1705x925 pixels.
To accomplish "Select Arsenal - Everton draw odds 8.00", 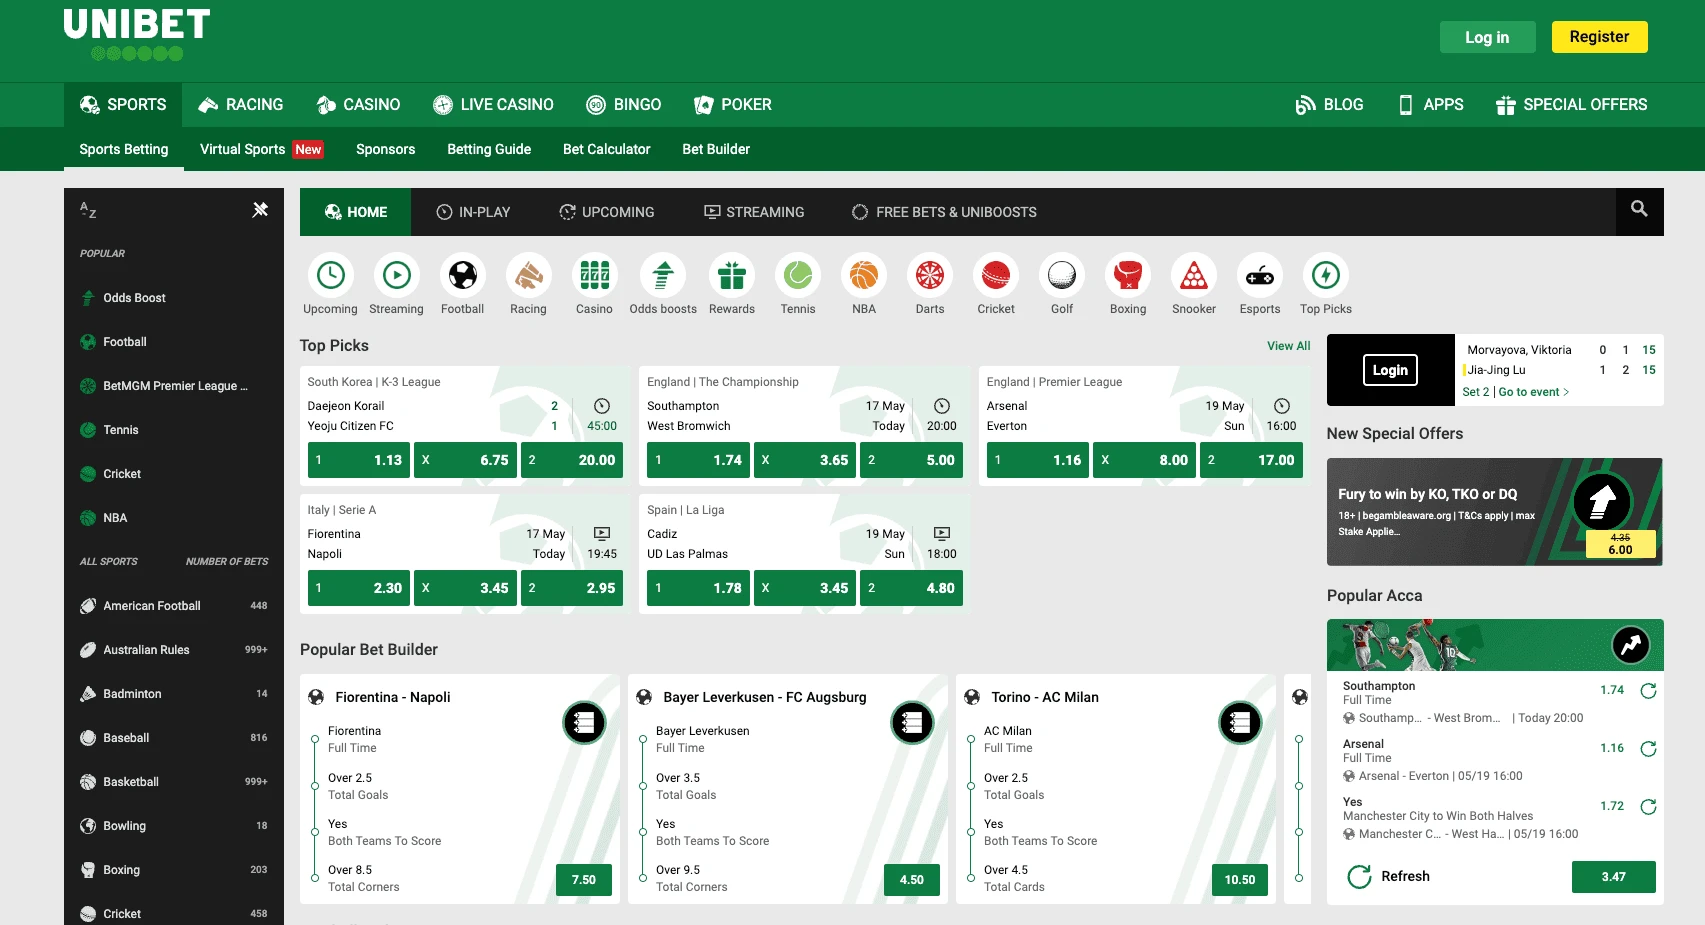I will 1144,460.
